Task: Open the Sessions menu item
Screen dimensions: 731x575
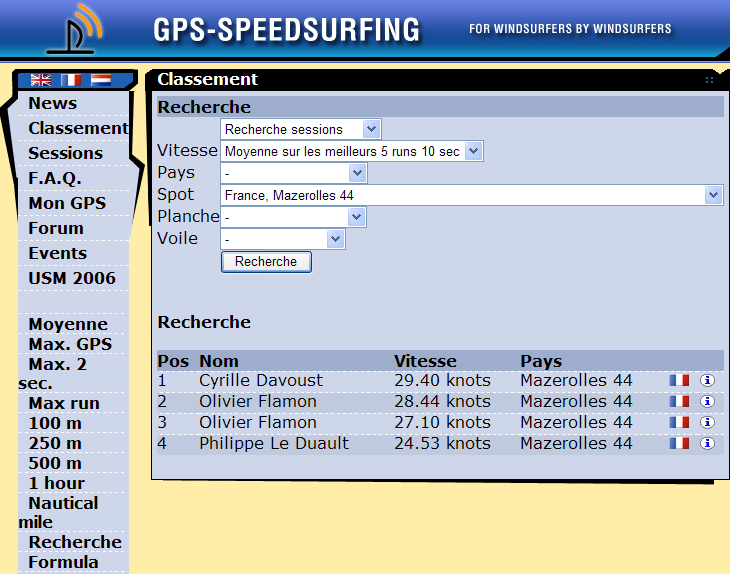Action: click(66, 153)
